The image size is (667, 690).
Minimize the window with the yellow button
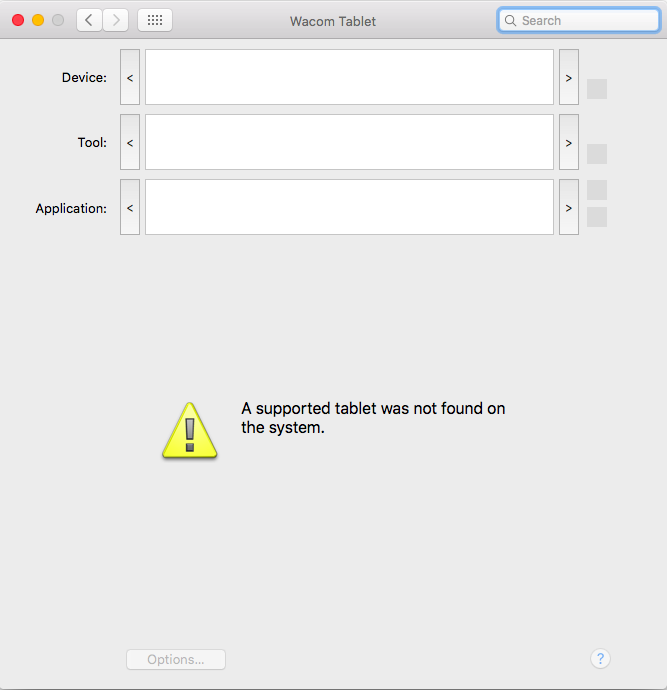38,20
